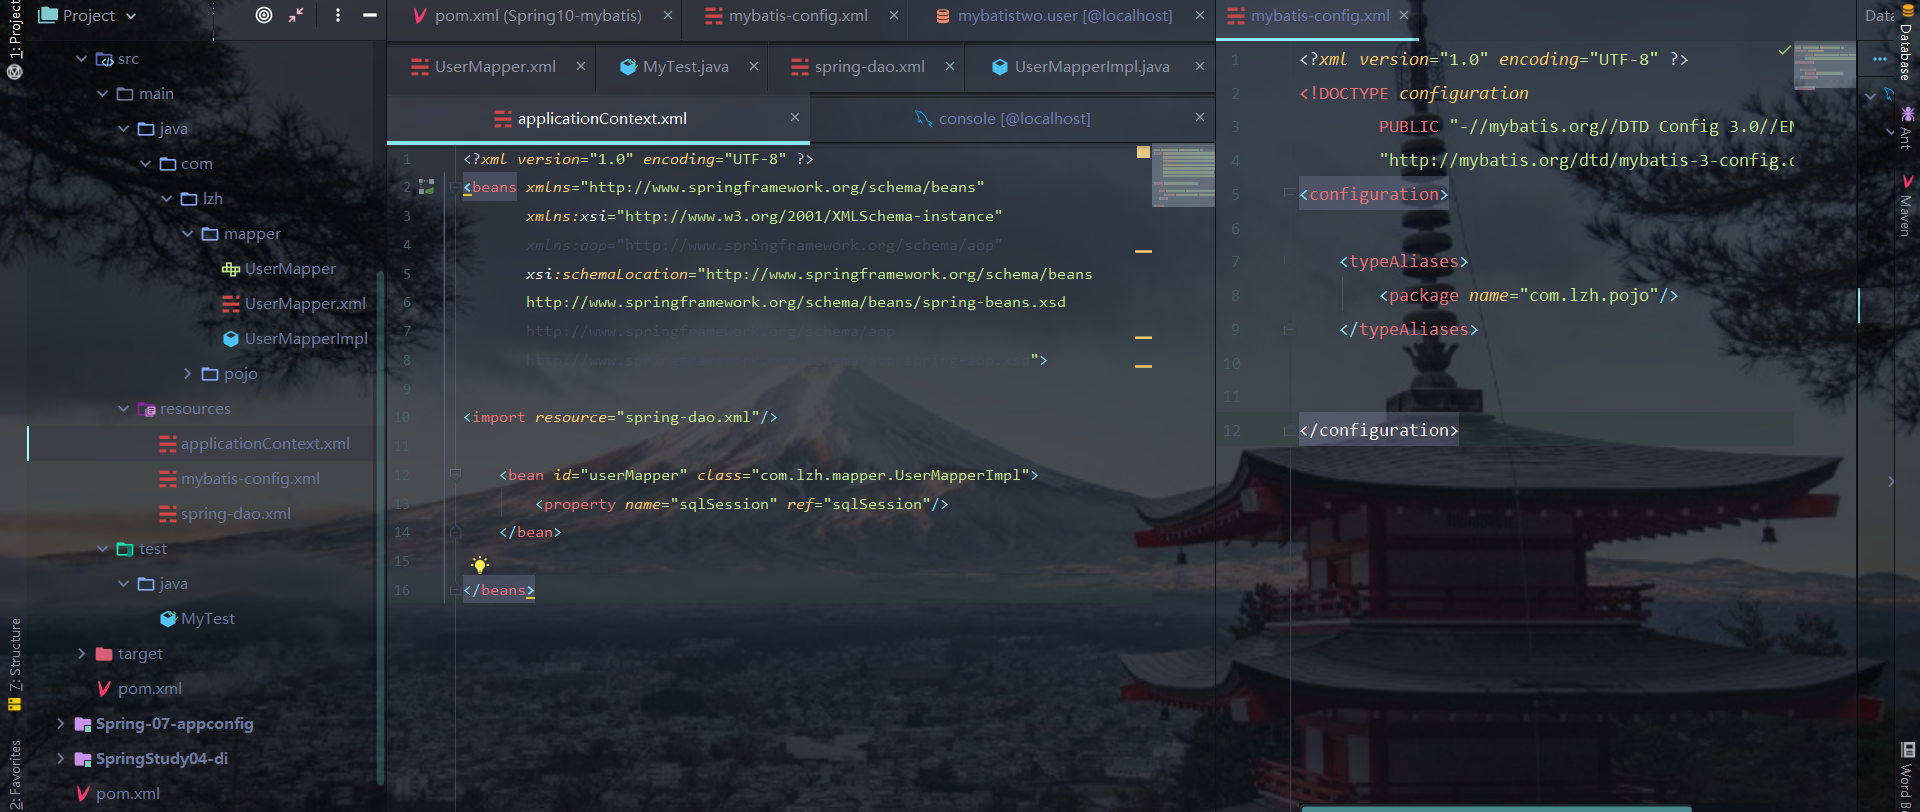Select UserMapperImpl in the project tree
This screenshot has height=812, width=1920.
click(305, 339)
